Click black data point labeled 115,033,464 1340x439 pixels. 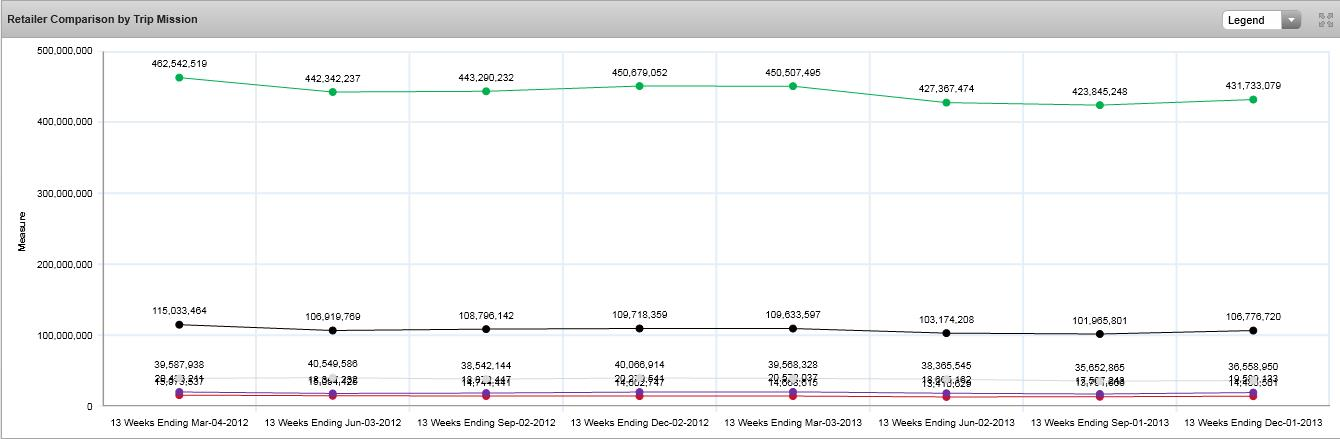pyautogui.click(x=179, y=325)
